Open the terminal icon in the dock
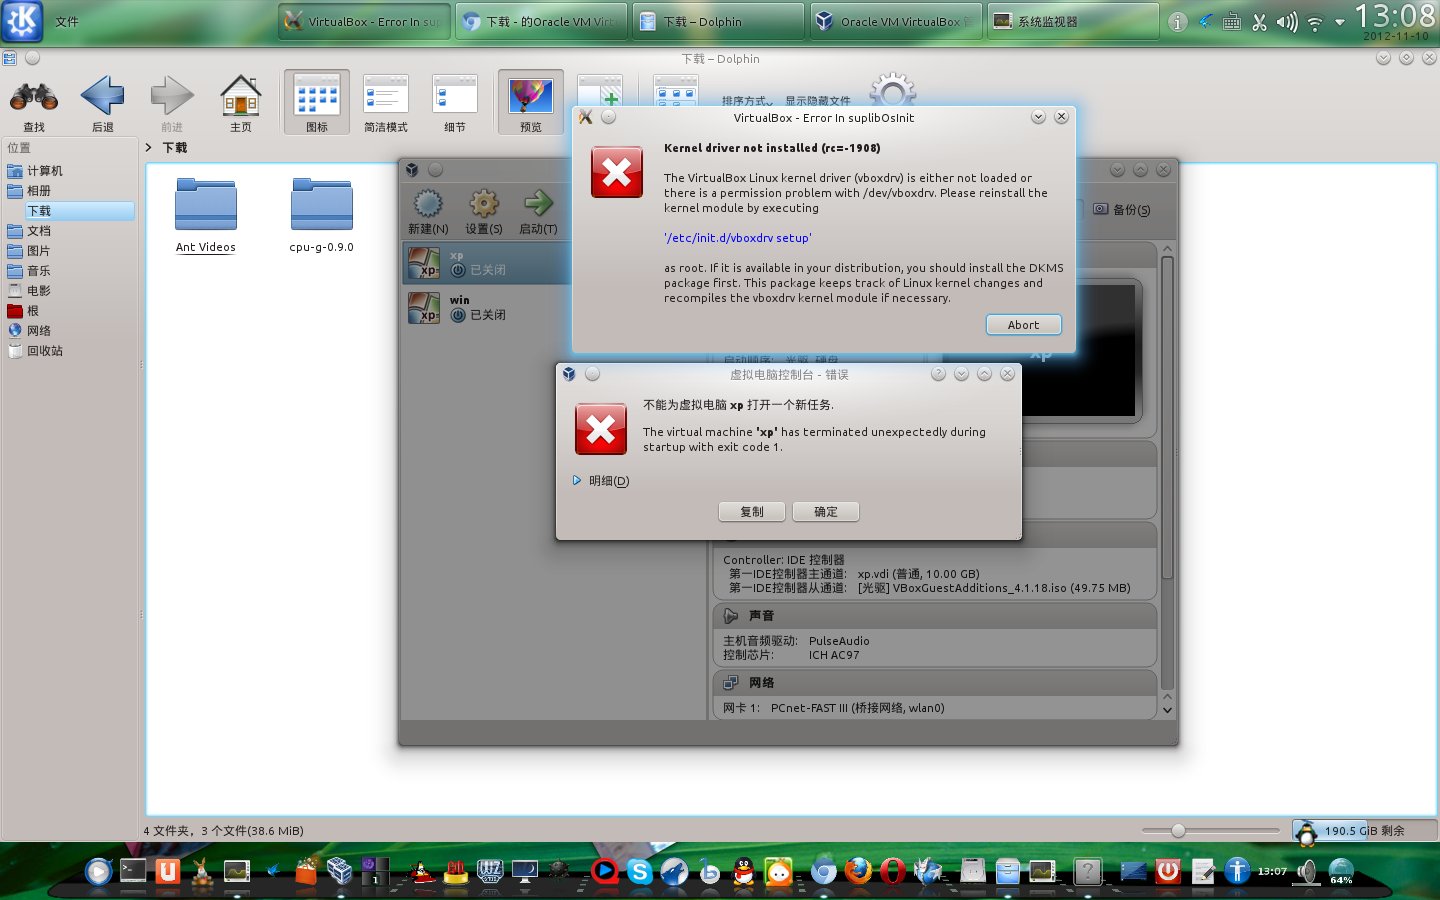 pos(132,871)
